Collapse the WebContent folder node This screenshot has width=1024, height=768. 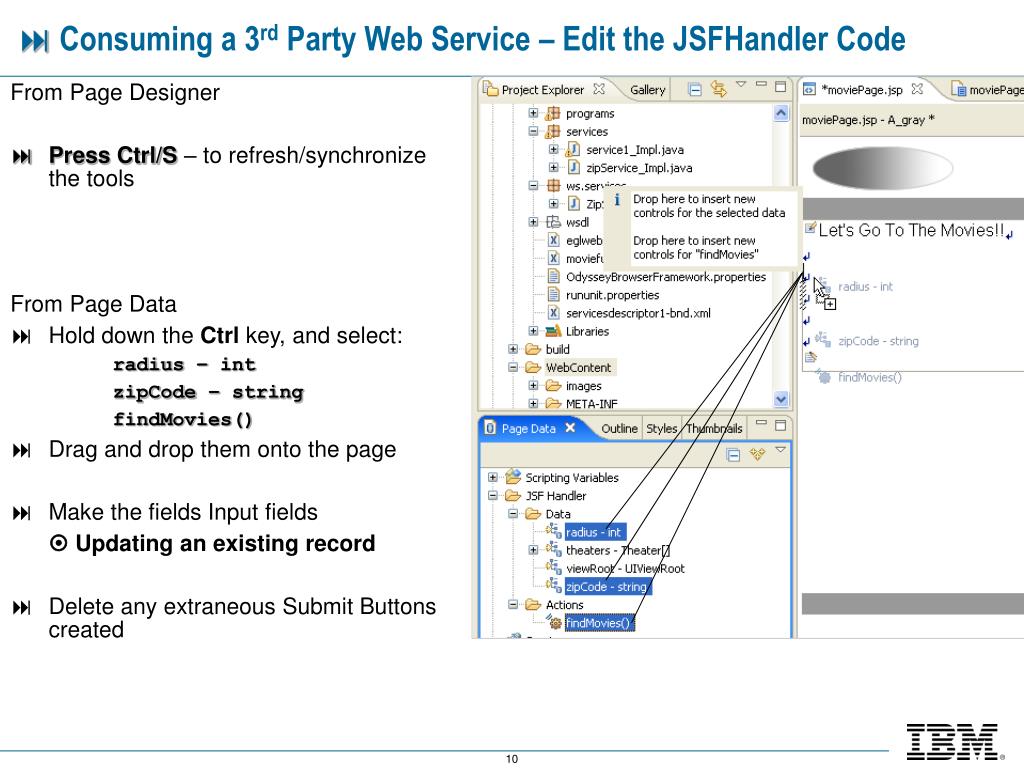[x=513, y=368]
